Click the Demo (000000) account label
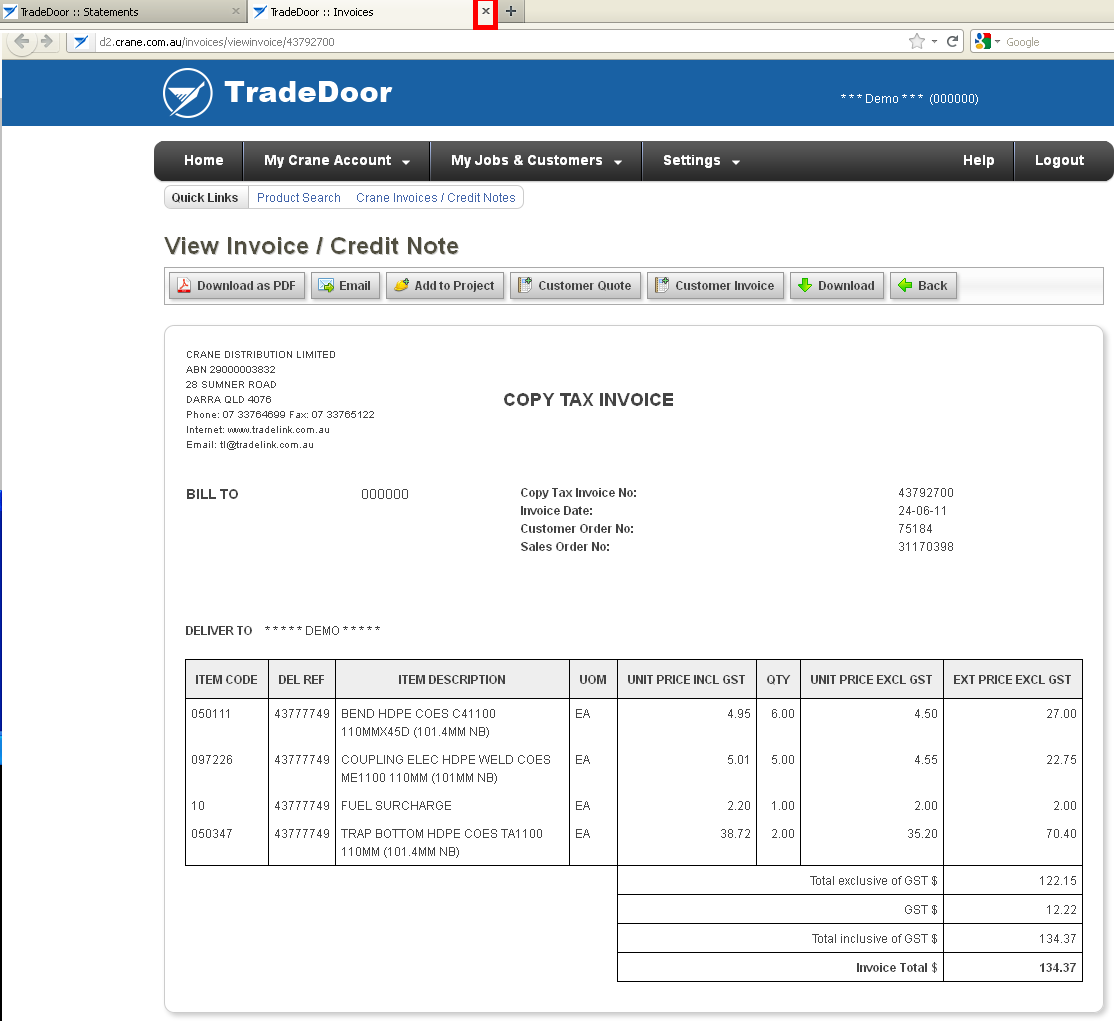Viewport: 1114px width, 1021px height. coord(909,99)
